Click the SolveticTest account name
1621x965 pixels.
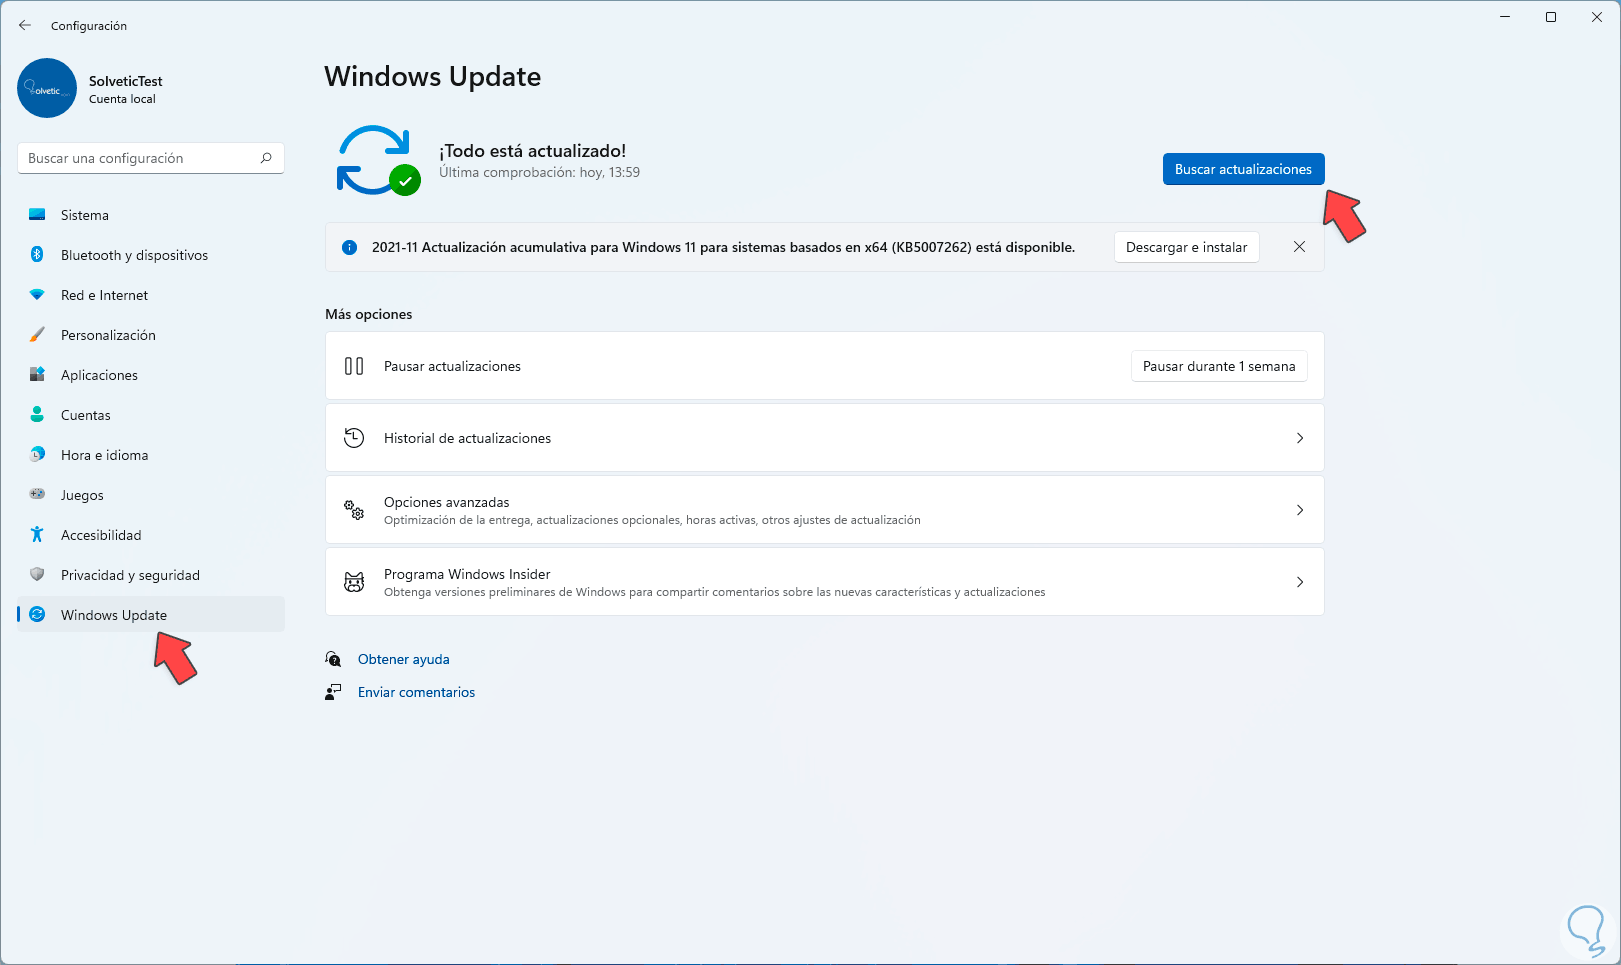pyautogui.click(x=126, y=81)
